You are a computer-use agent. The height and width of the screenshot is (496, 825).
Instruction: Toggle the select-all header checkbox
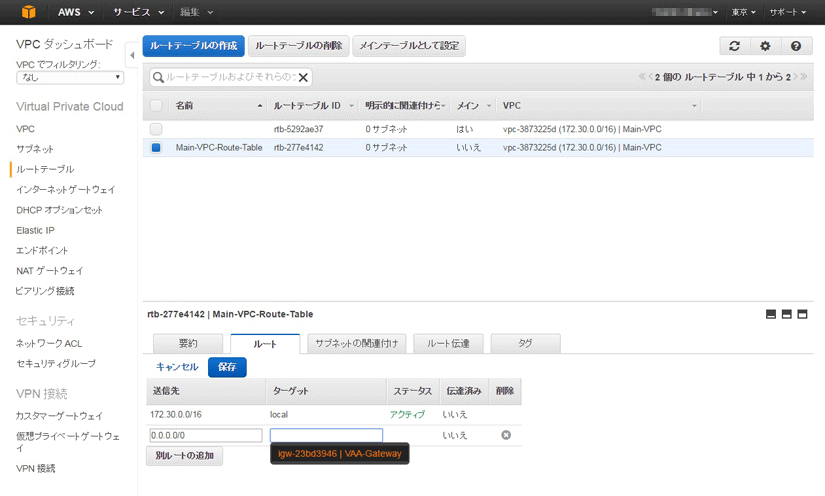pos(156,105)
